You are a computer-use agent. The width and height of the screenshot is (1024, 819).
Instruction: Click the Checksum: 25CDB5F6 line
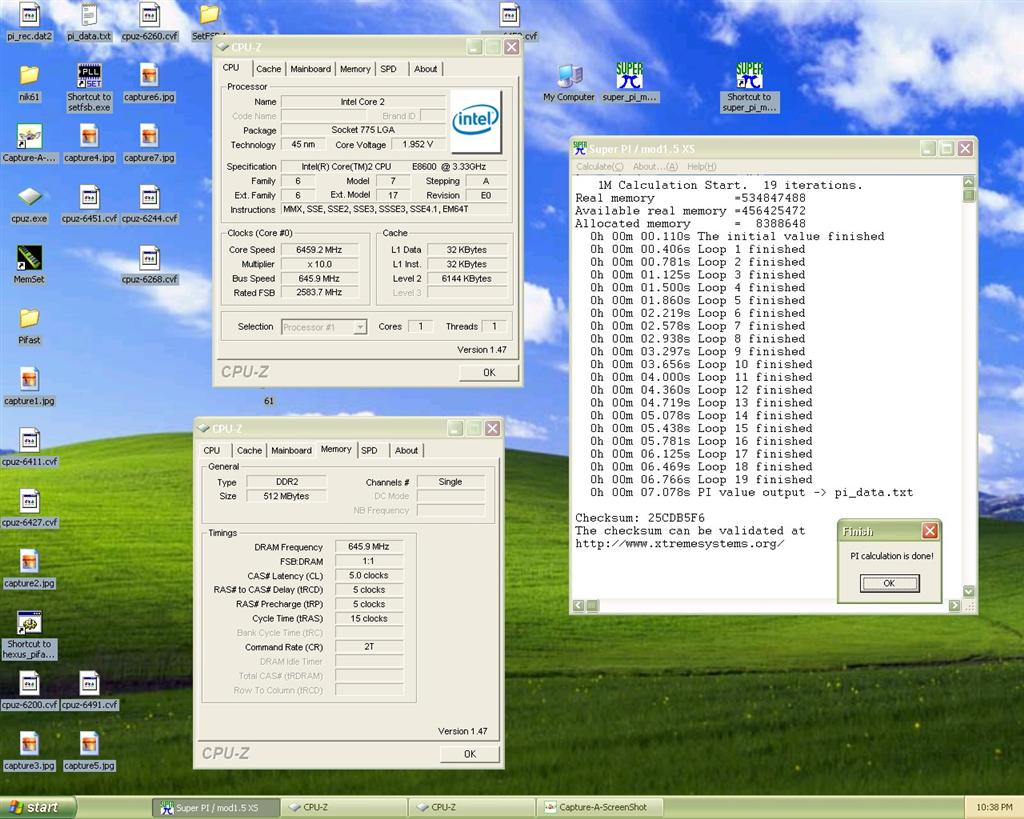point(640,518)
